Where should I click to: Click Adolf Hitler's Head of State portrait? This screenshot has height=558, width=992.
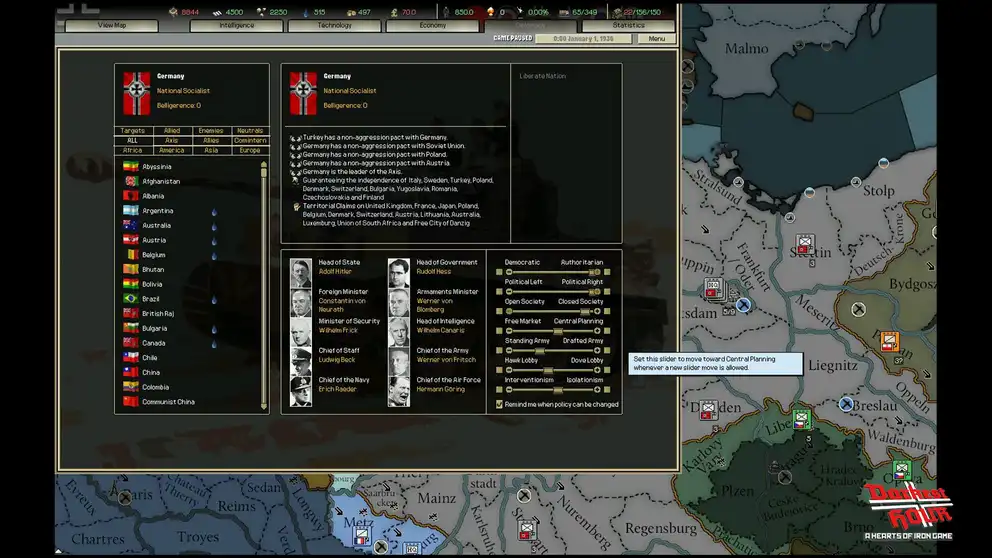[301, 272]
